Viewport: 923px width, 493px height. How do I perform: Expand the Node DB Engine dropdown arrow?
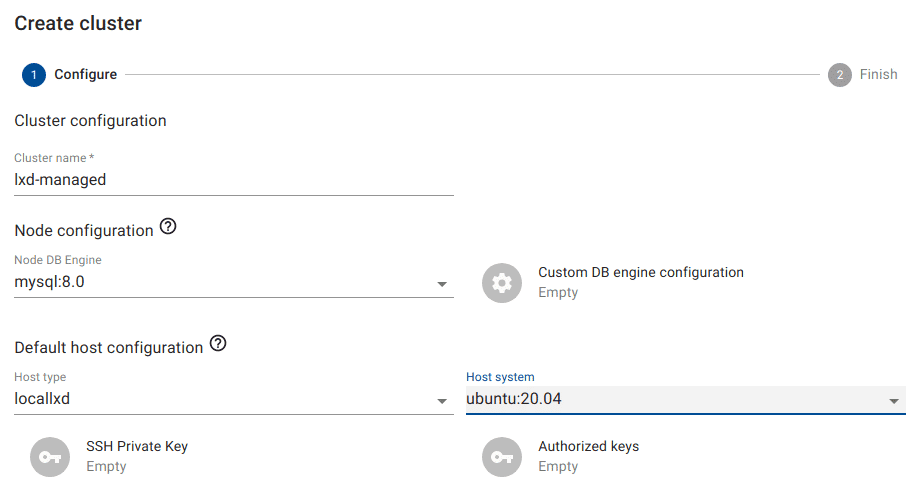(442, 285)
